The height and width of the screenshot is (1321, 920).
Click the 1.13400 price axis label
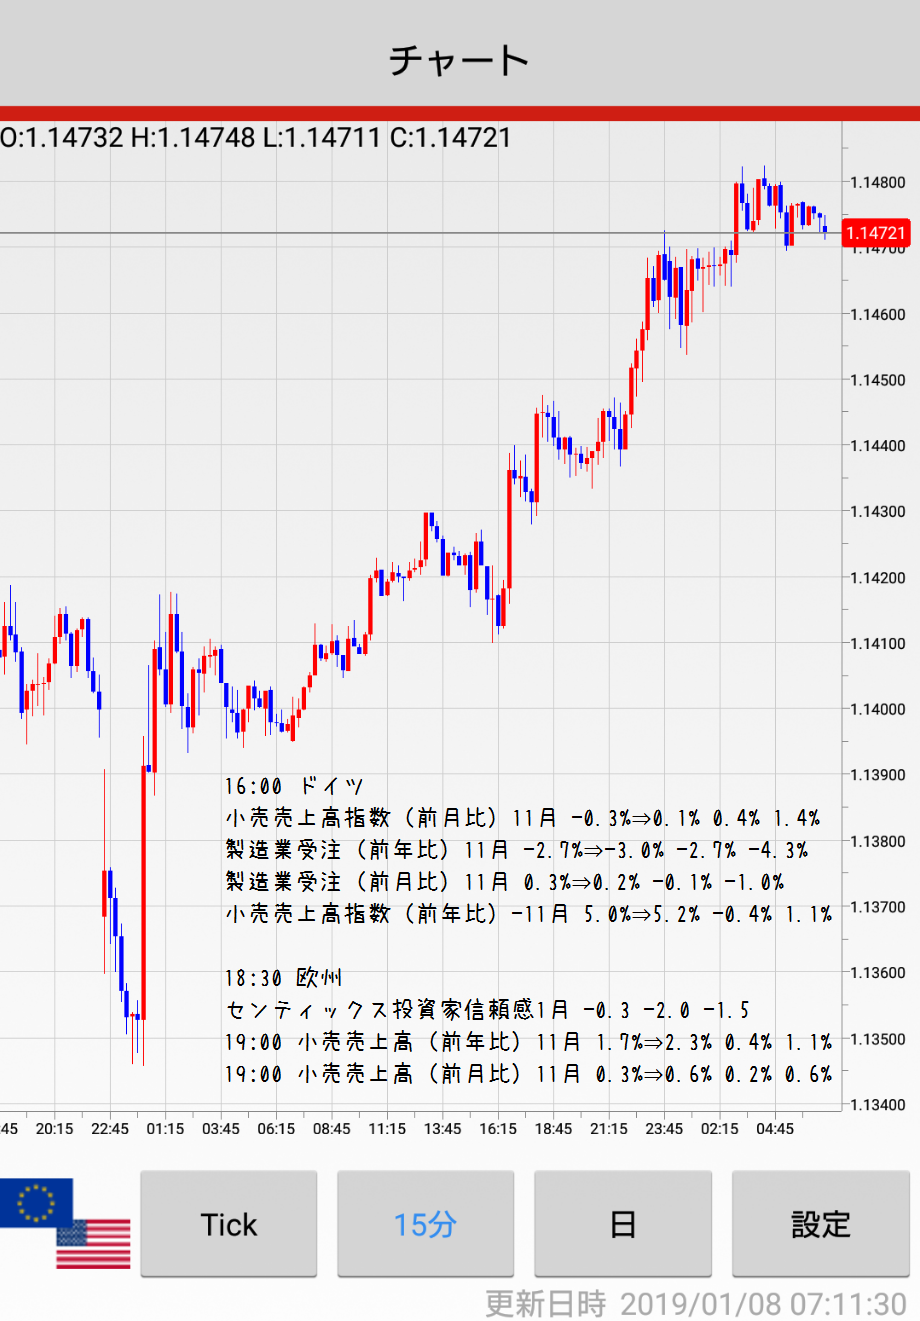(x=877, y=1105)
